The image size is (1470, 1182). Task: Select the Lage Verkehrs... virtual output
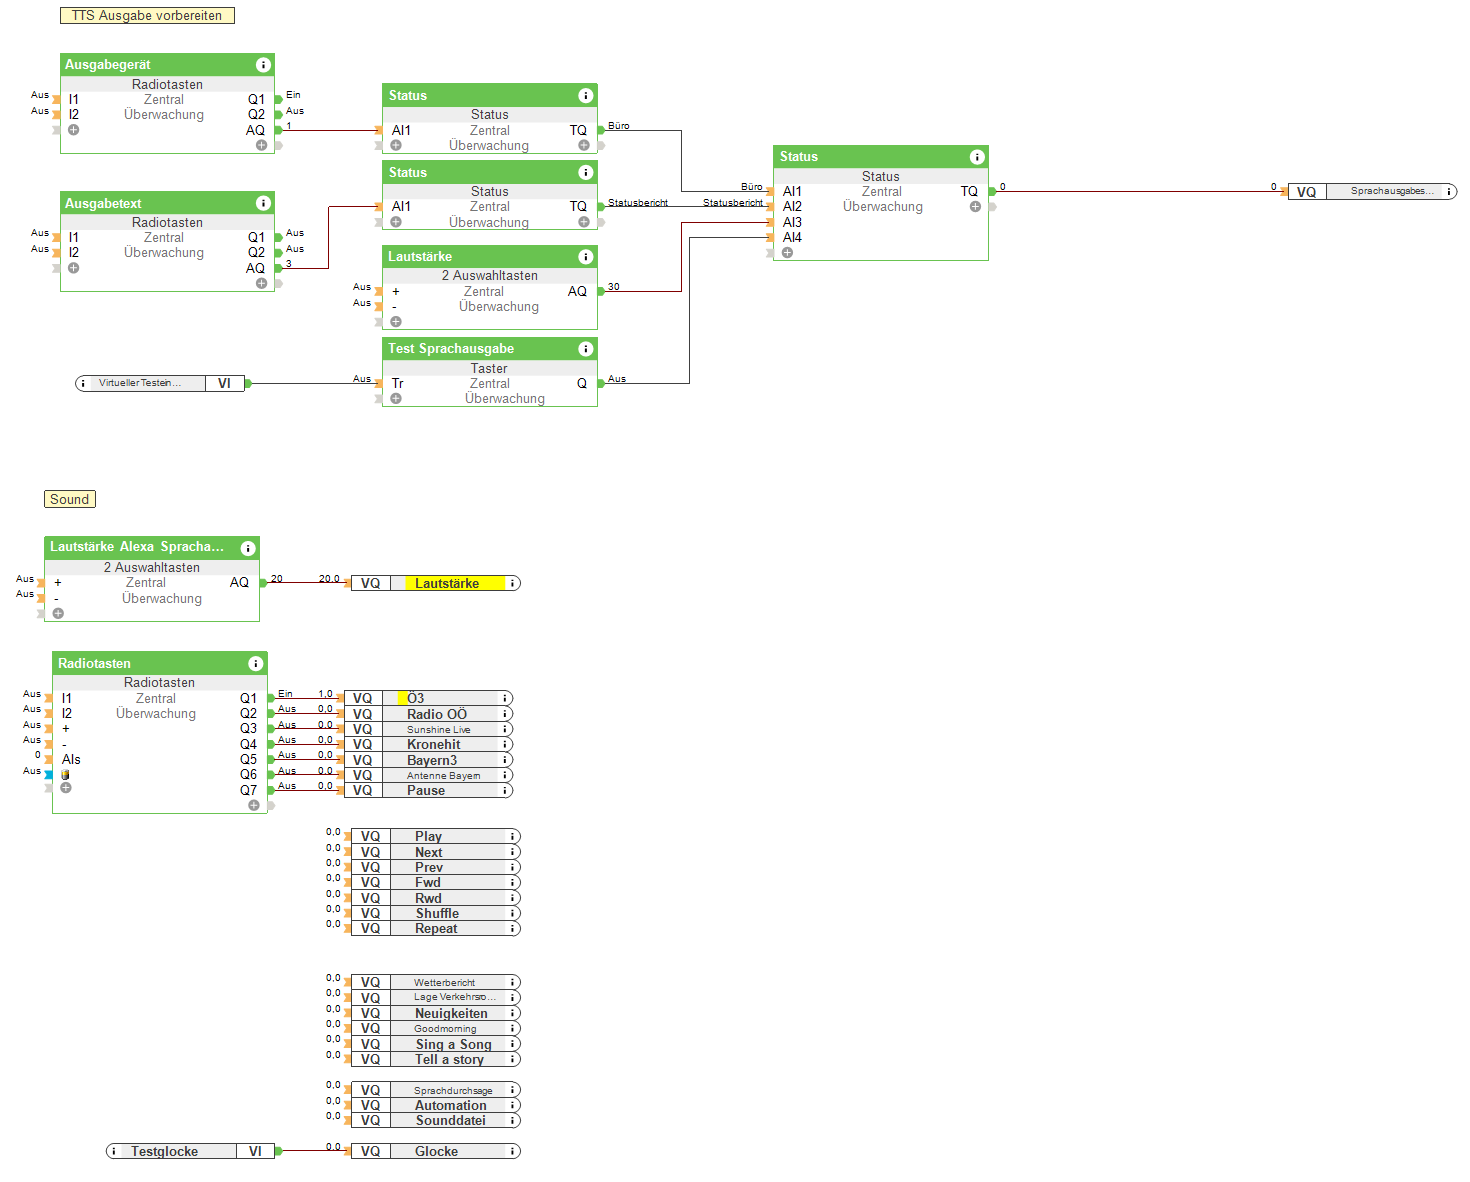tap(436, 997)
